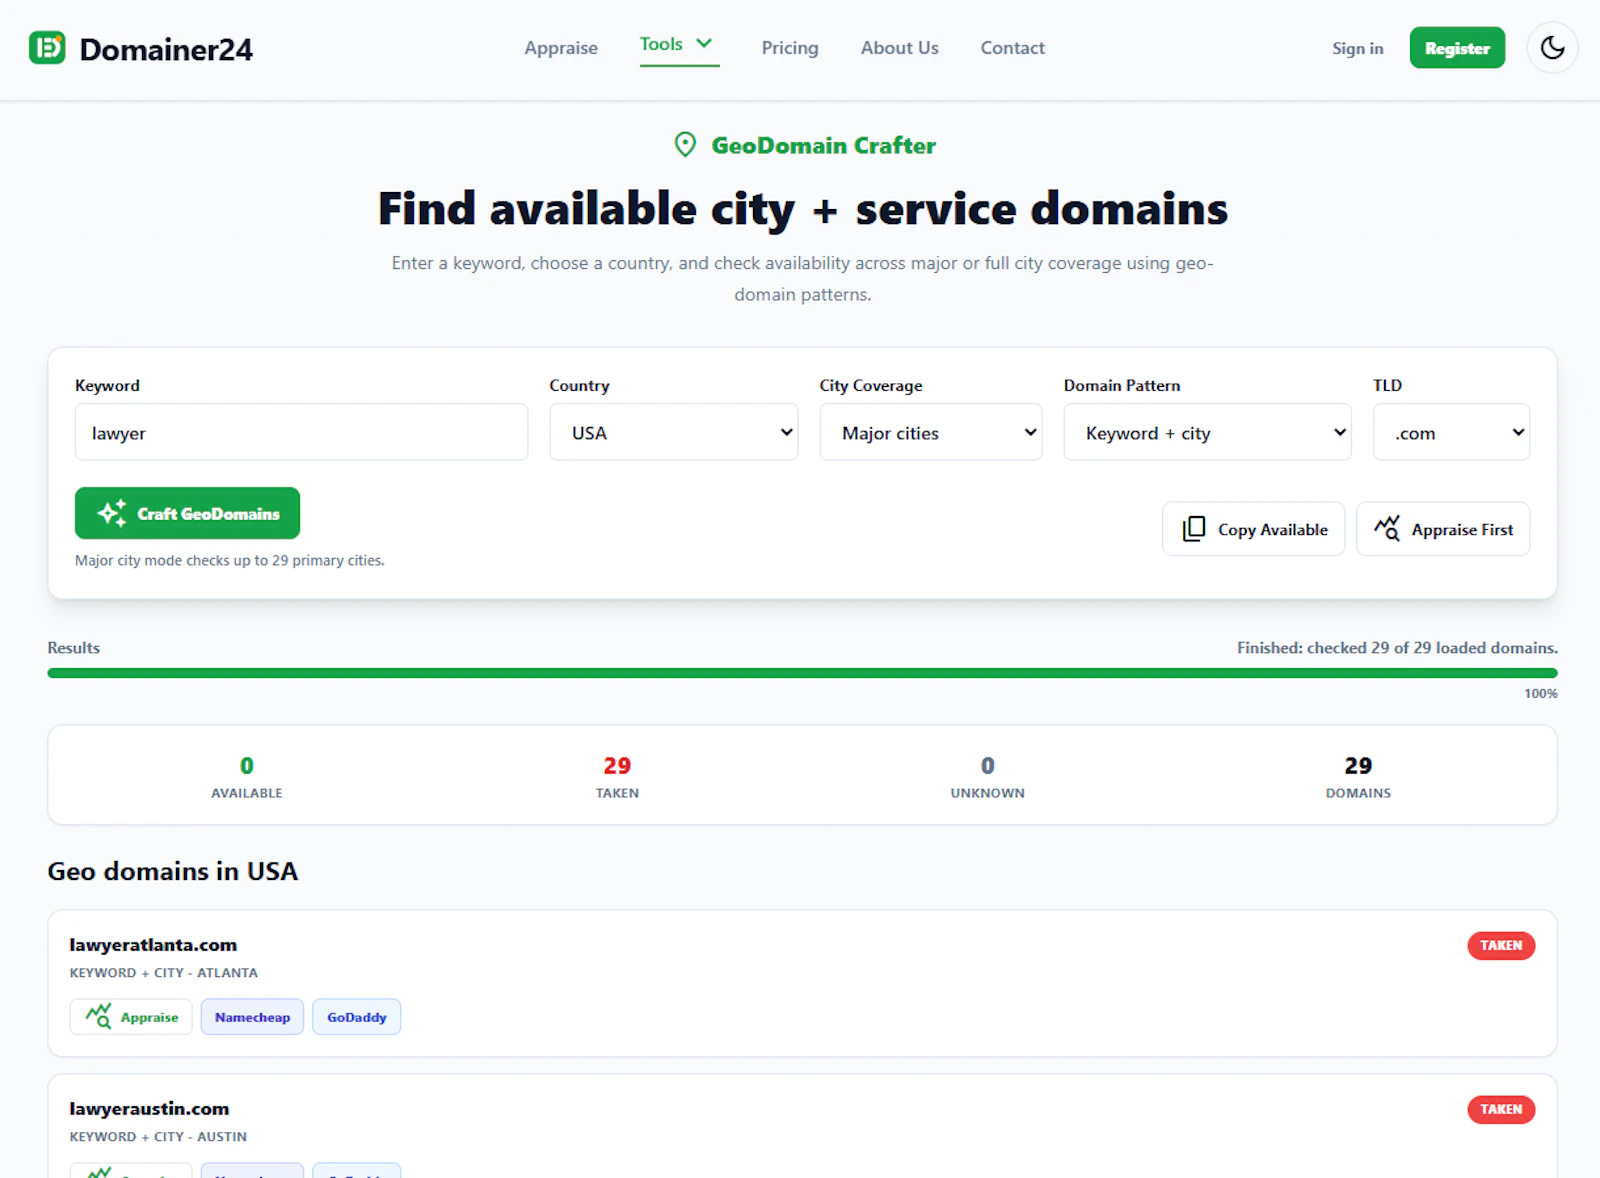
Task: Open Namecheap for lawyeratlanta.com
Action: pyautogui.click(x=252, y=1016)
